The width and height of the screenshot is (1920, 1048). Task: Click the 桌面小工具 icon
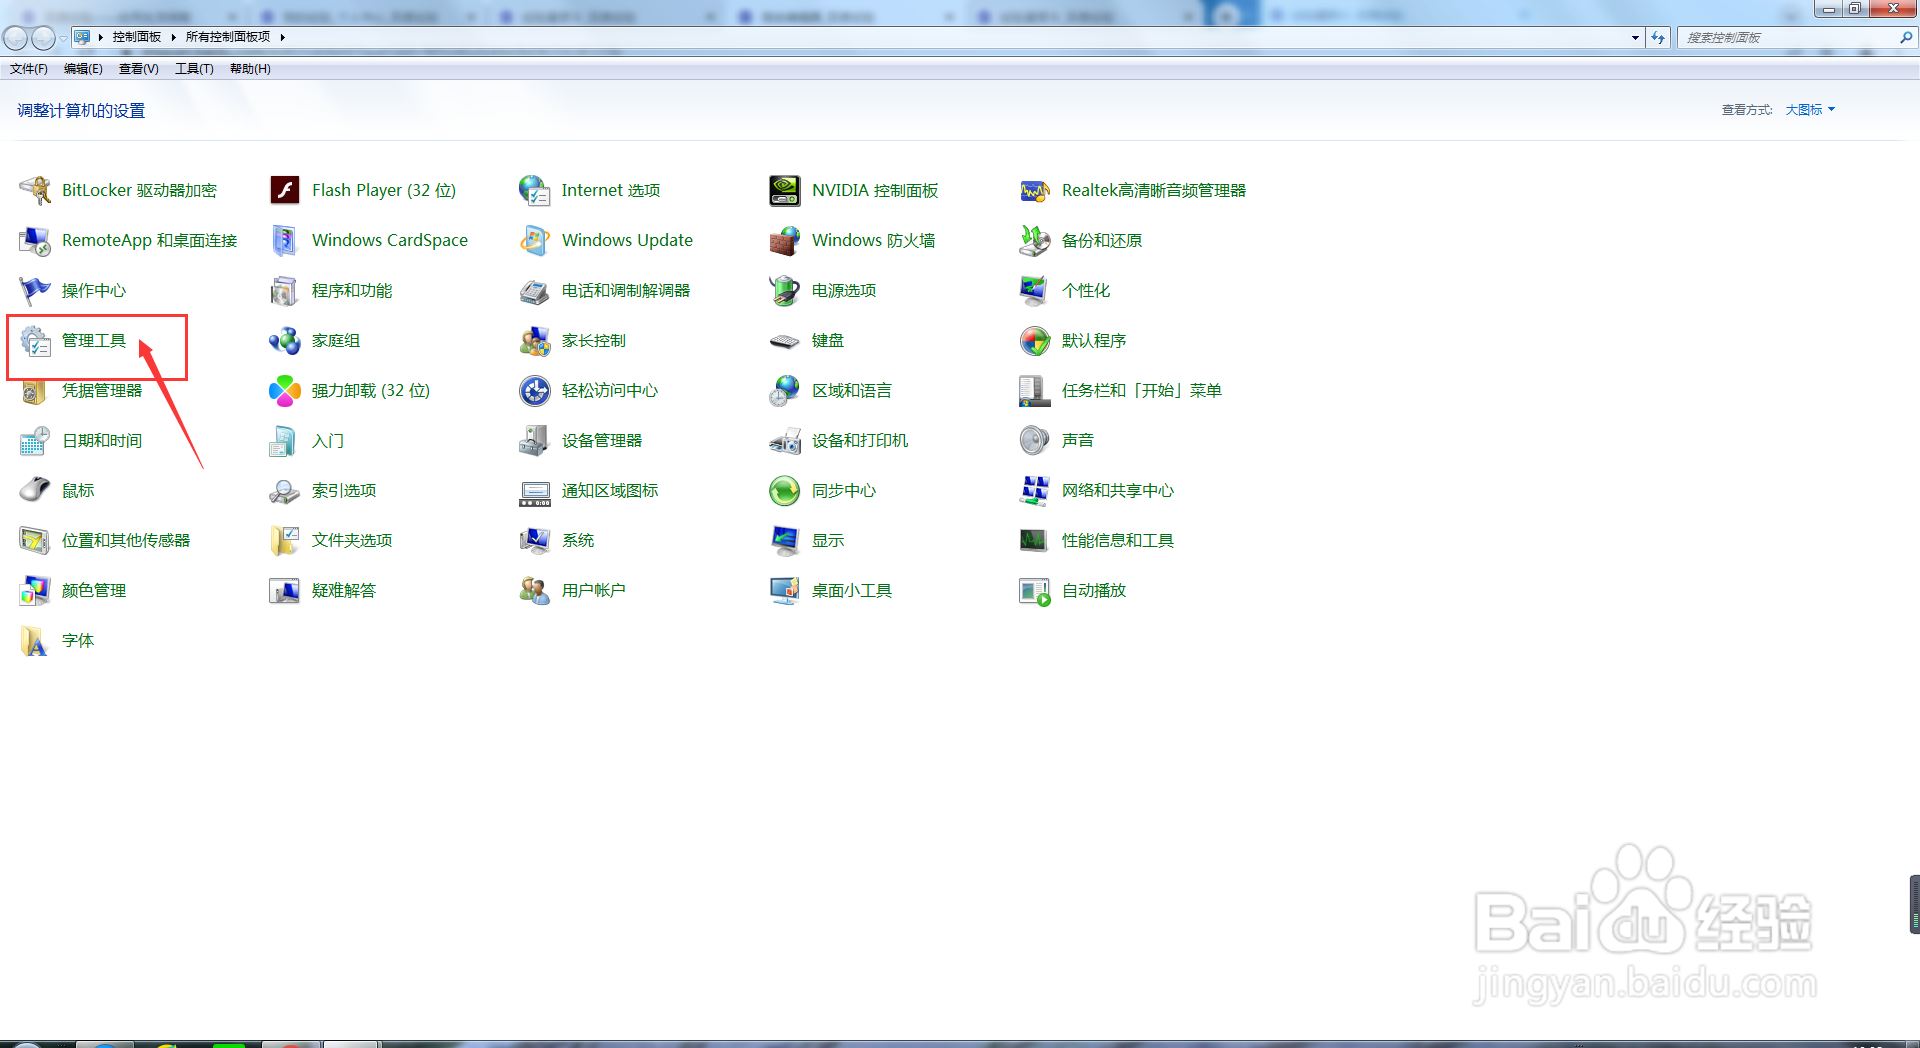pyautogui.click(x=785, y=590)
